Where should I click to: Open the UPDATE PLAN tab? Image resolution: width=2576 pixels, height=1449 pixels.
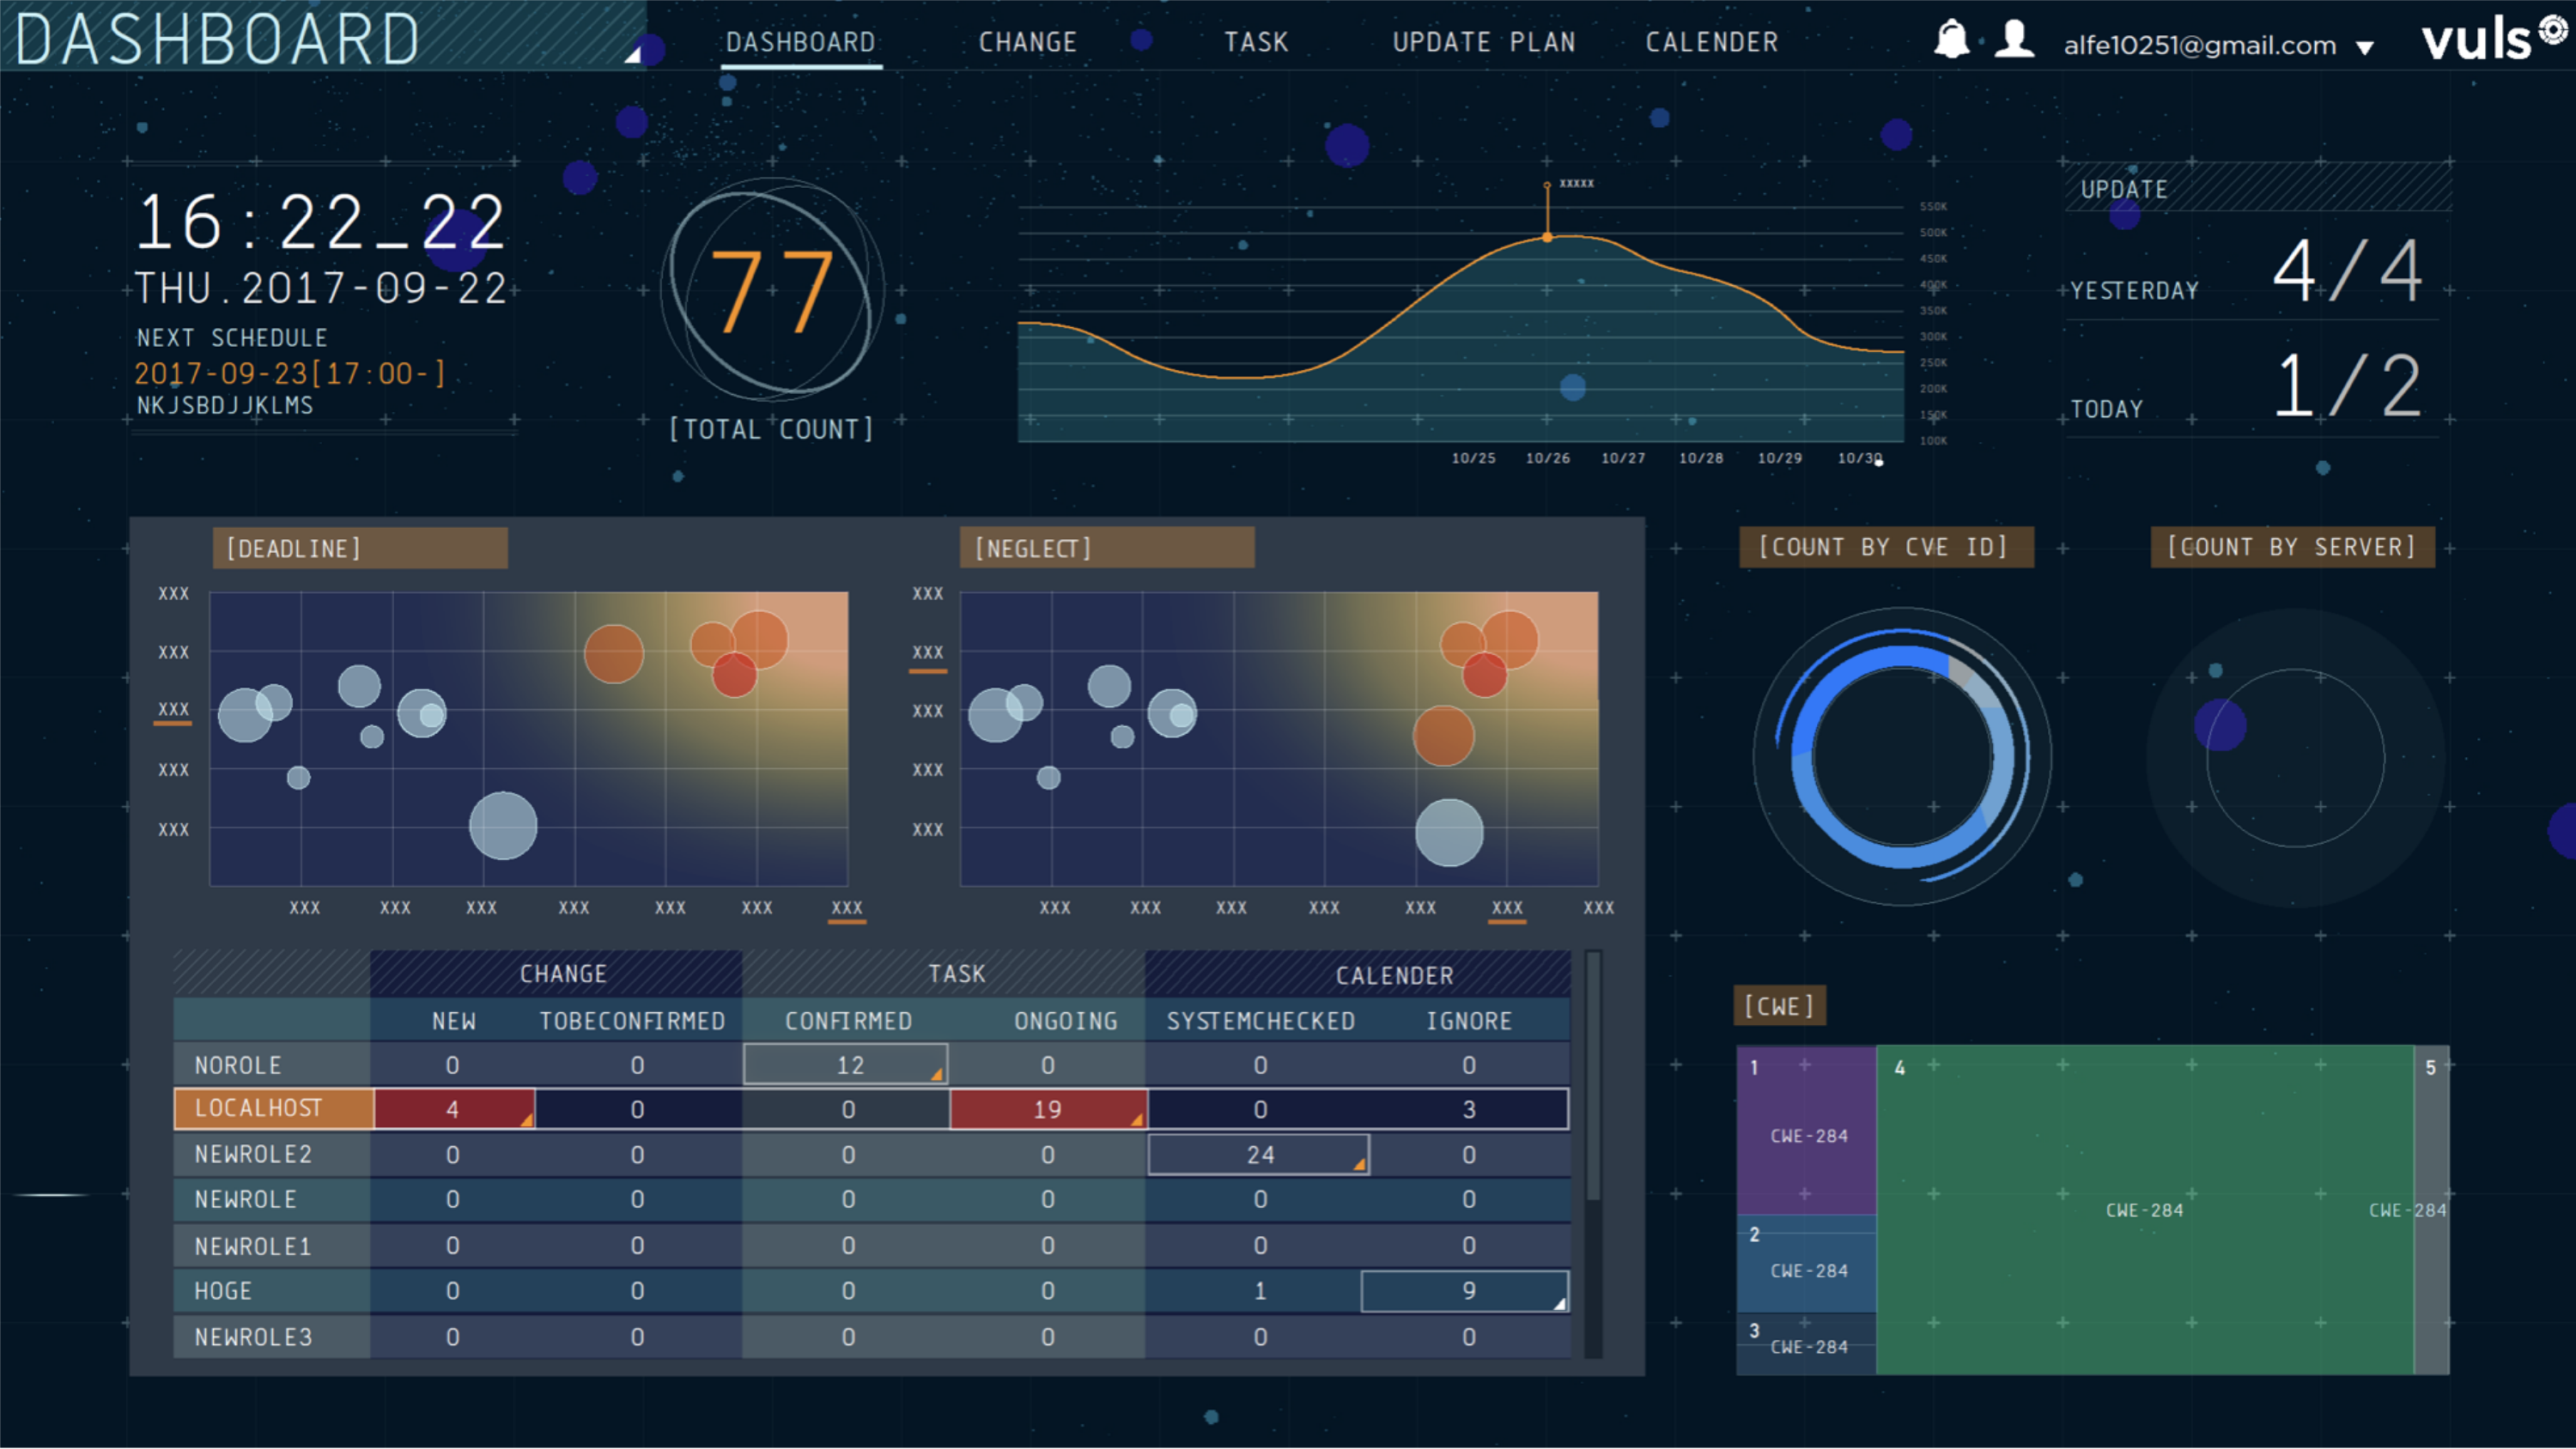(1484, 42)
